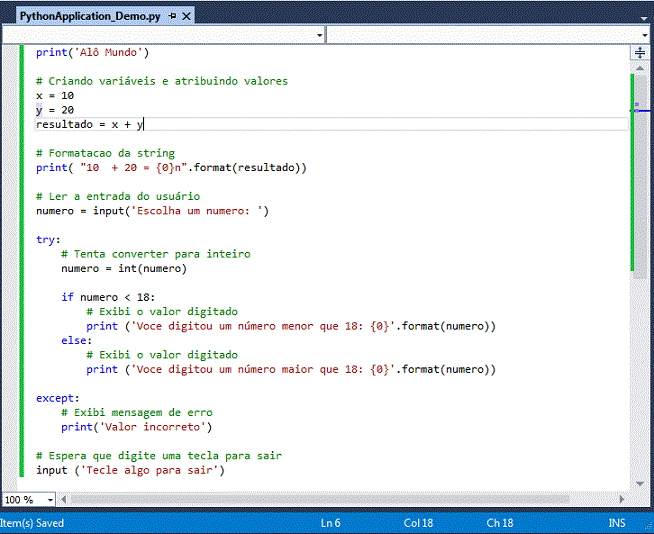Click the comment '# Criando variáveis e atribuindo valores'
This screenshot has height=534, width=654.
(162, 81)
